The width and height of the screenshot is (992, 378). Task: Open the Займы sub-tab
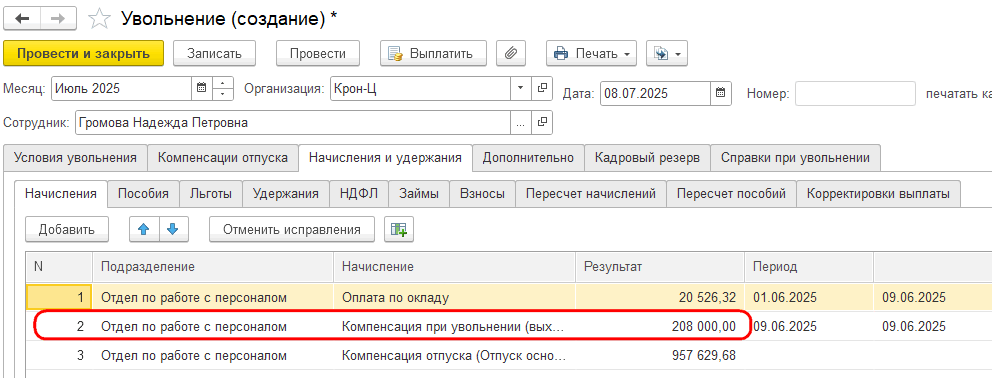click(419, 194)
